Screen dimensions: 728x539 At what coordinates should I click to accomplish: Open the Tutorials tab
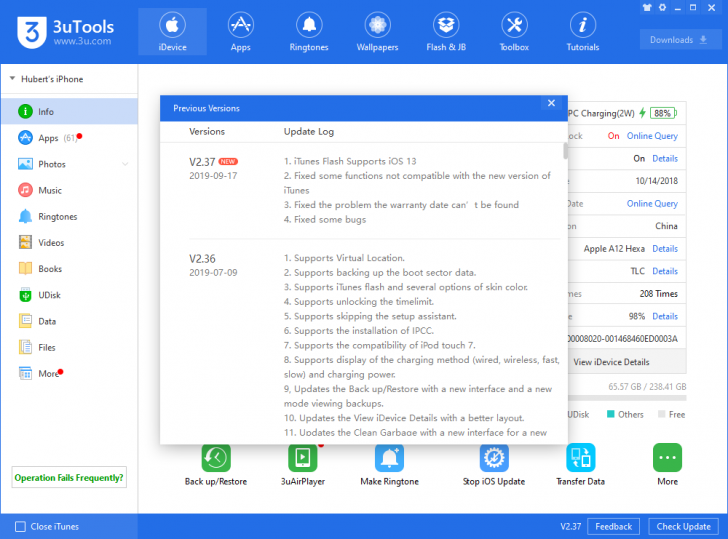(x=582, y=32)
